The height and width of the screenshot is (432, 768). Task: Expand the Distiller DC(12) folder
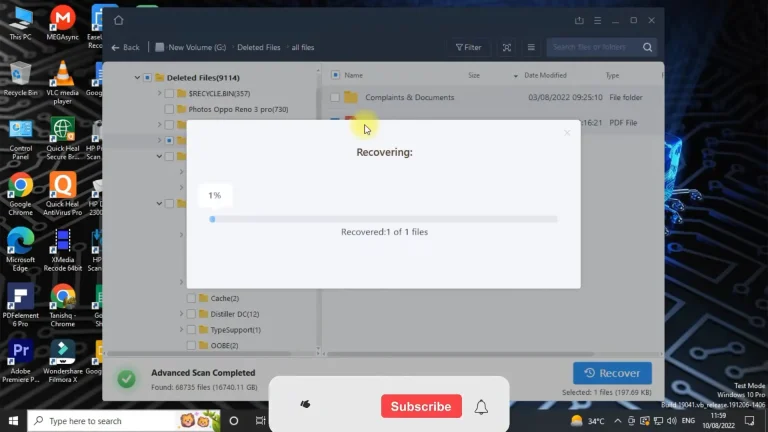click(x=181, y=314)
